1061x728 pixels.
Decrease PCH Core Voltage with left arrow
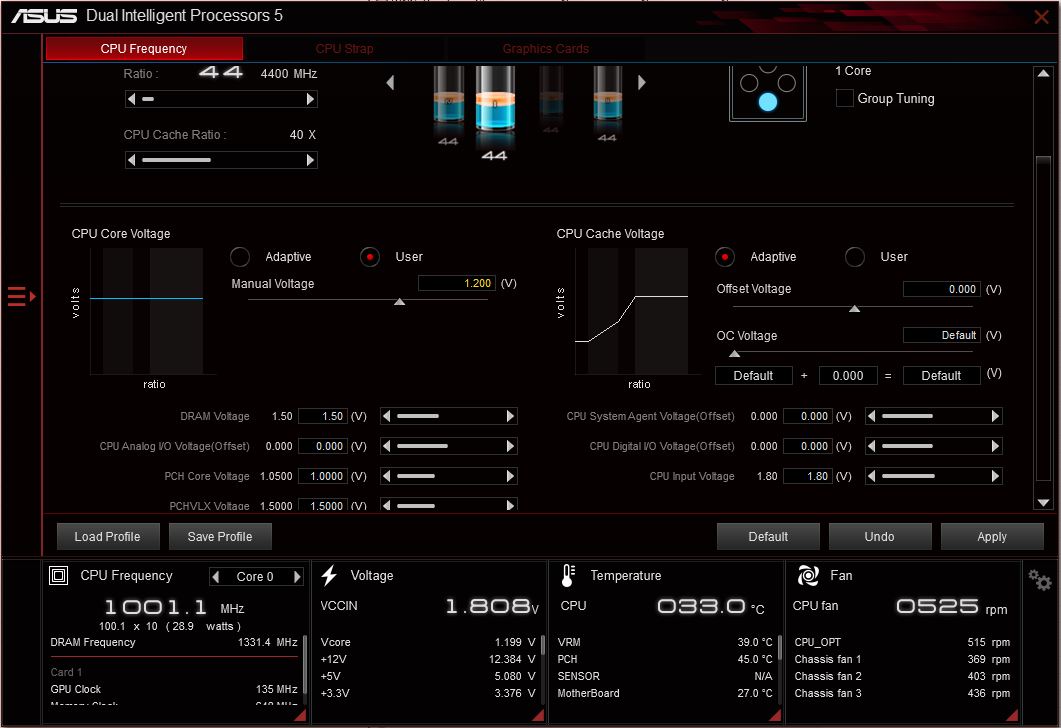386,476
